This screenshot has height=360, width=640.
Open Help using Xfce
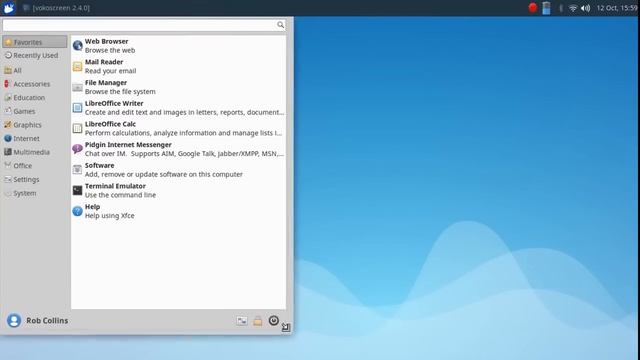pos(178,211)
